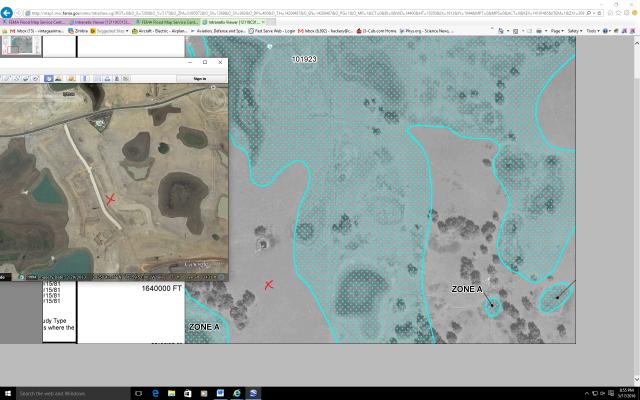Click the Home icon in command bar
640x400 pixels.
pos(501,31)
